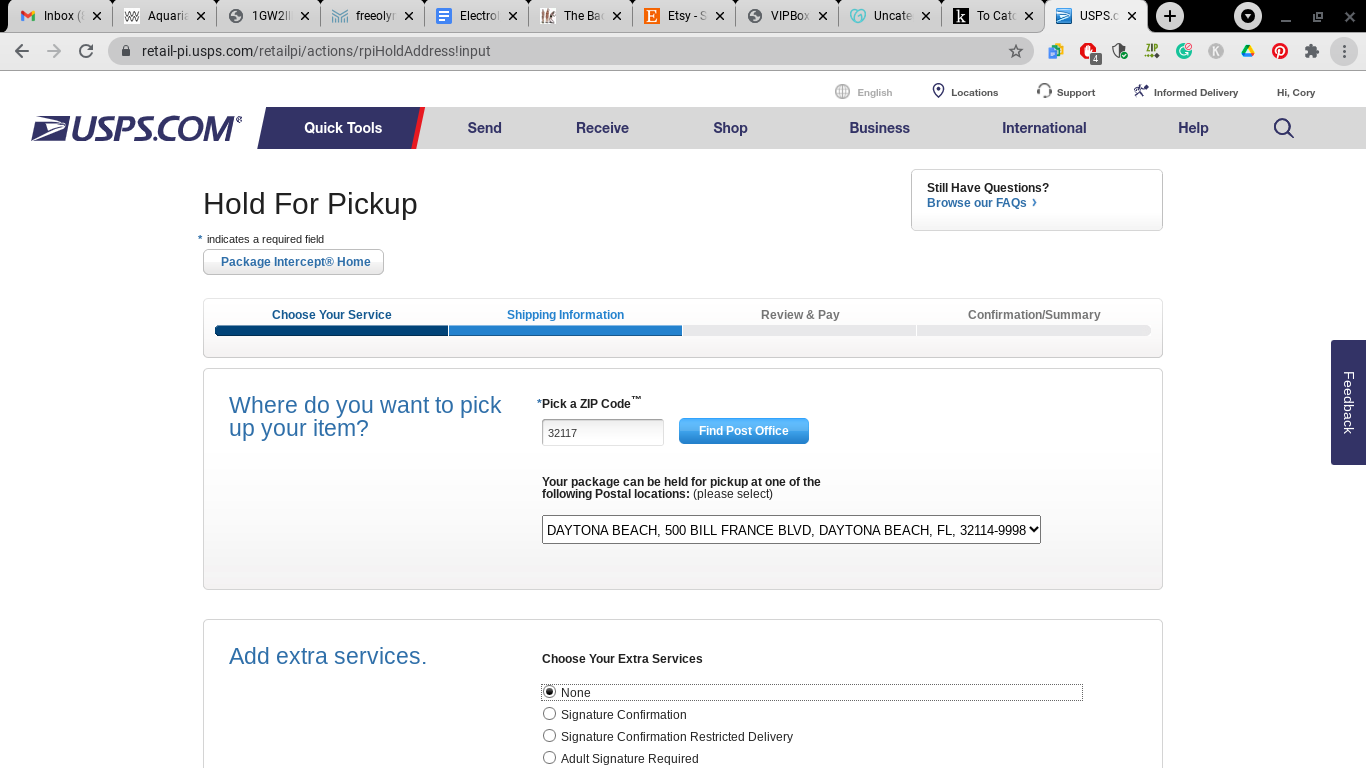Click the Locations pin icon
Viewport: 1366px width, 768px height.
pyautogui.click(x=938, y=91)
